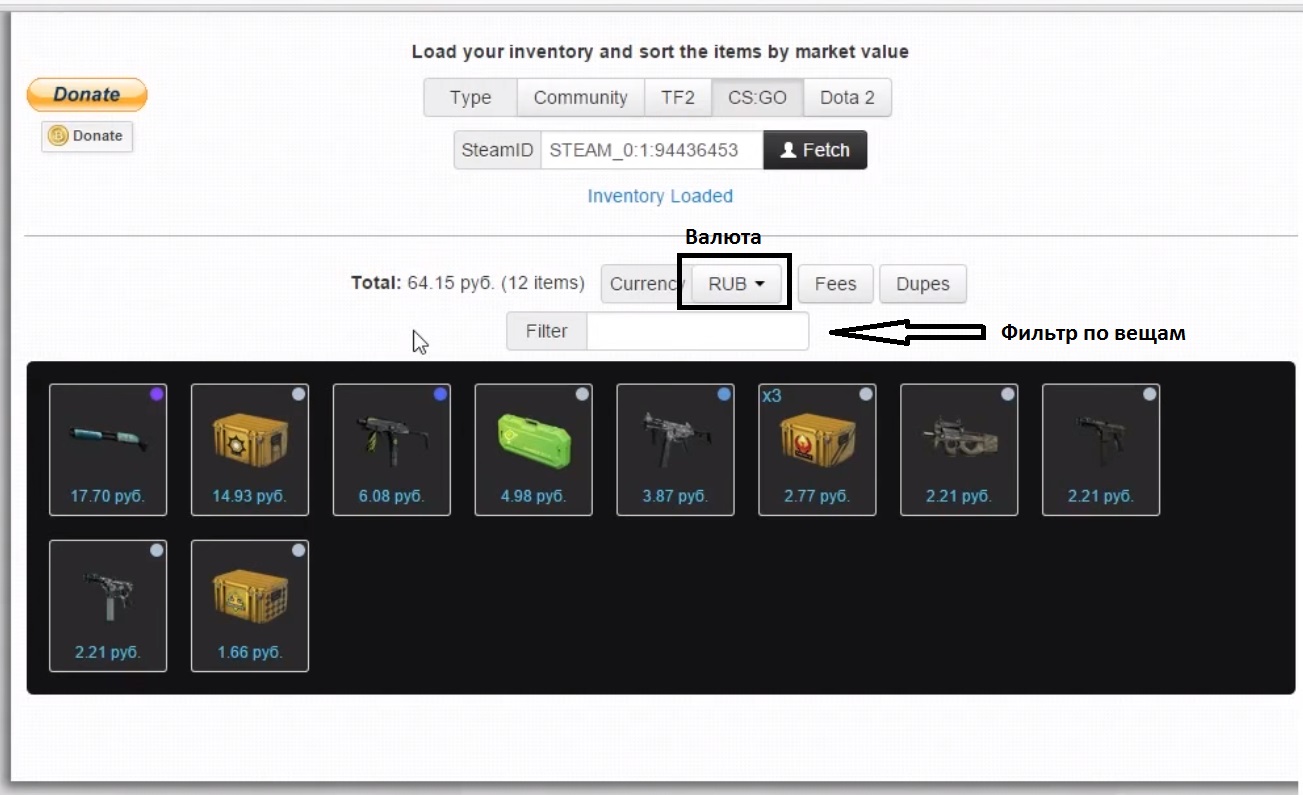Select the x3 phoenix case at 2.77 руб.
Image resolution: width=1303 pixels, height=795 pixels.
(x=818, y=450)
